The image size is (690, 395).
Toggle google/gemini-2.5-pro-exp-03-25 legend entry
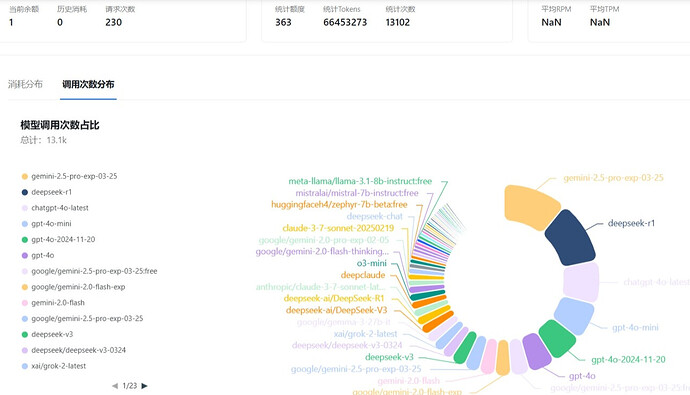(x=82, y=319)
